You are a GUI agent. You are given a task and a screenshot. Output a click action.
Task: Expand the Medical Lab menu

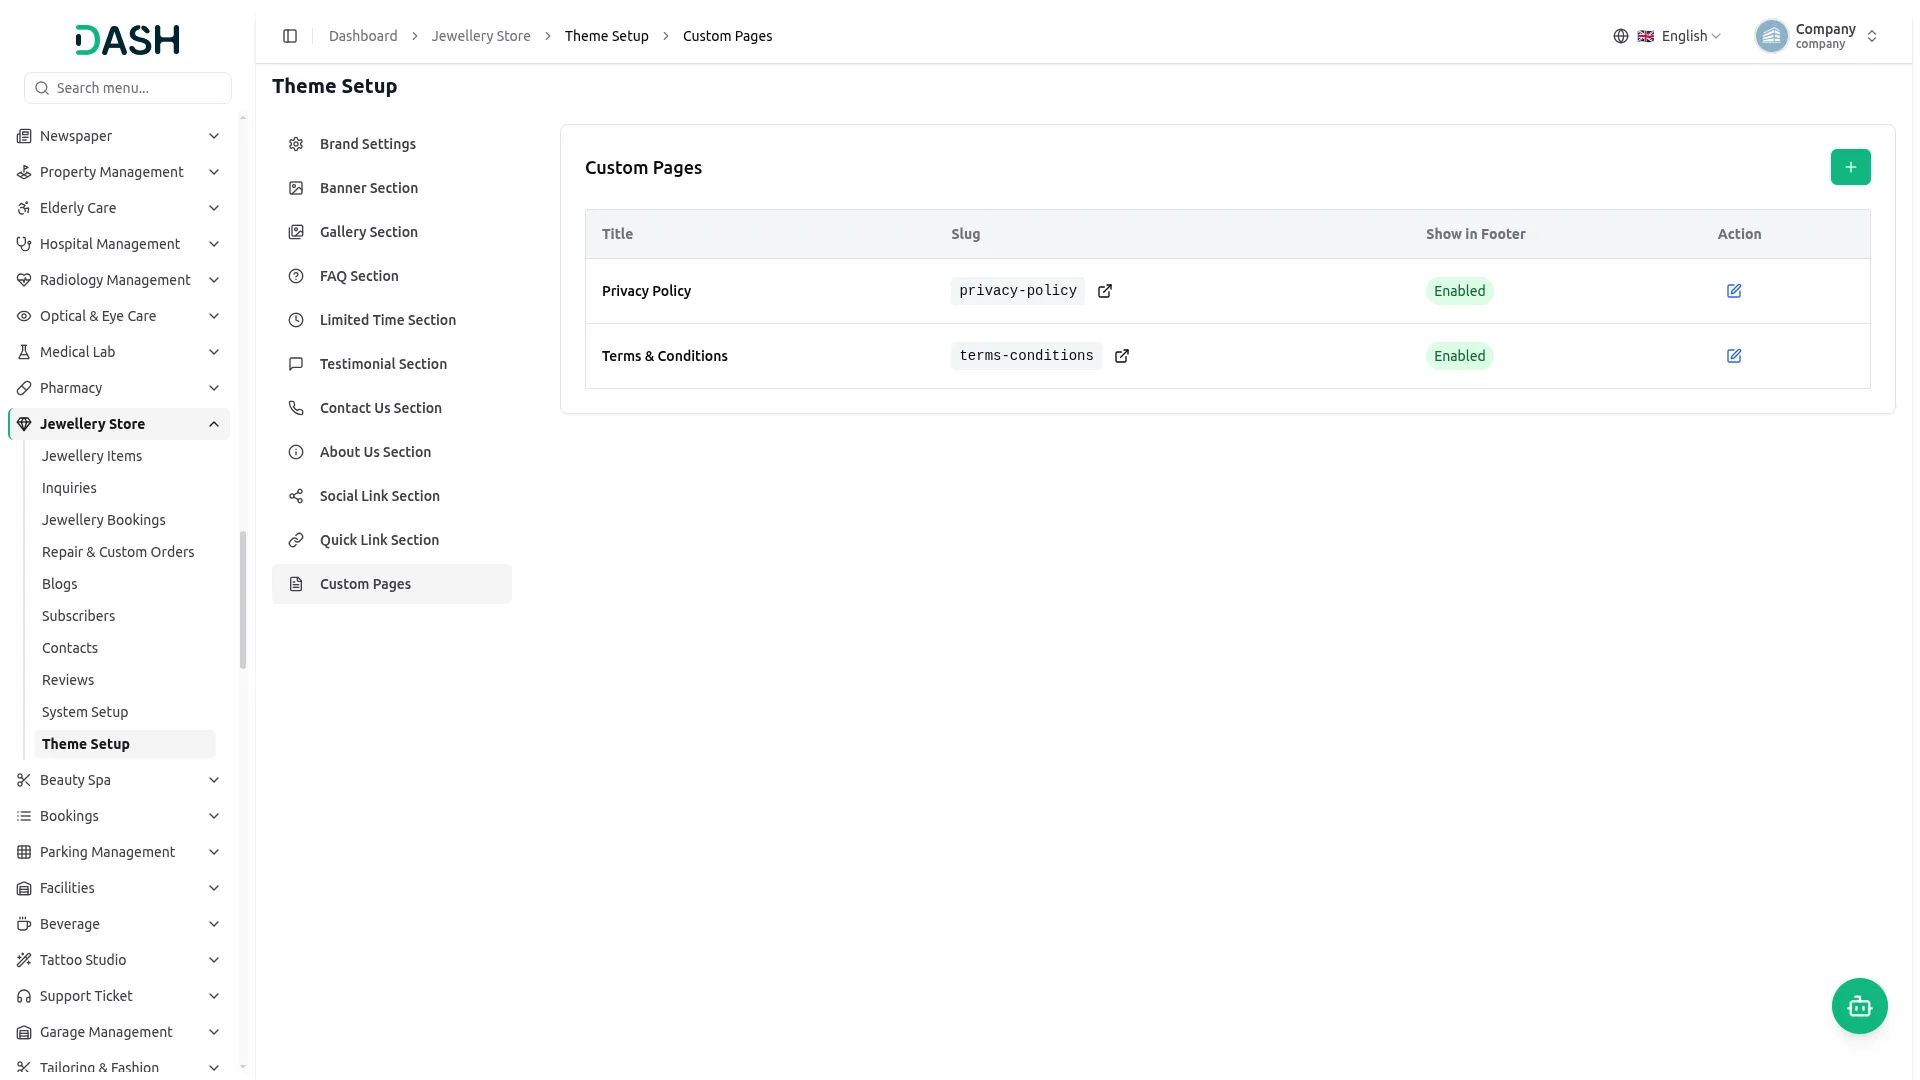point(118,352)
